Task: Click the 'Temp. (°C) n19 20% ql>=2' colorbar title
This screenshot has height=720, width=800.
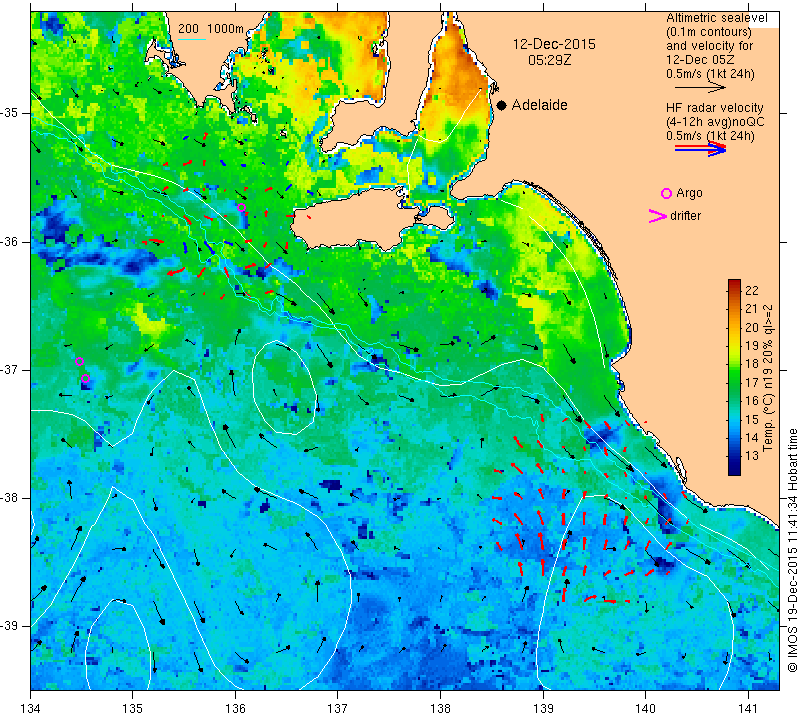Action: pos(768,378)
